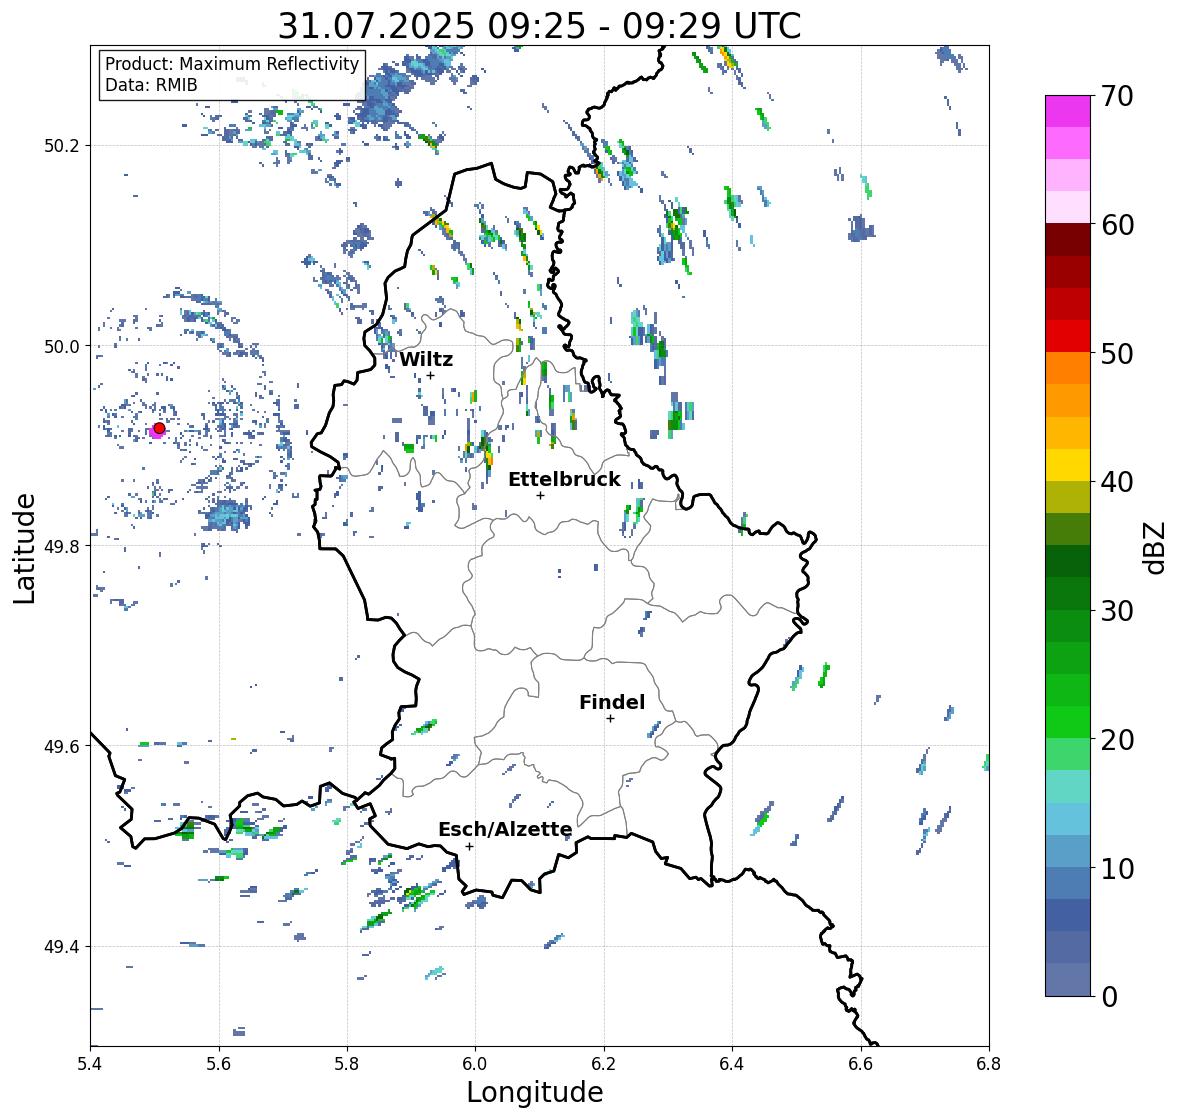Click the Wiltz station label
Viewport: 1179px width, 1117px height.
[426, 359]
